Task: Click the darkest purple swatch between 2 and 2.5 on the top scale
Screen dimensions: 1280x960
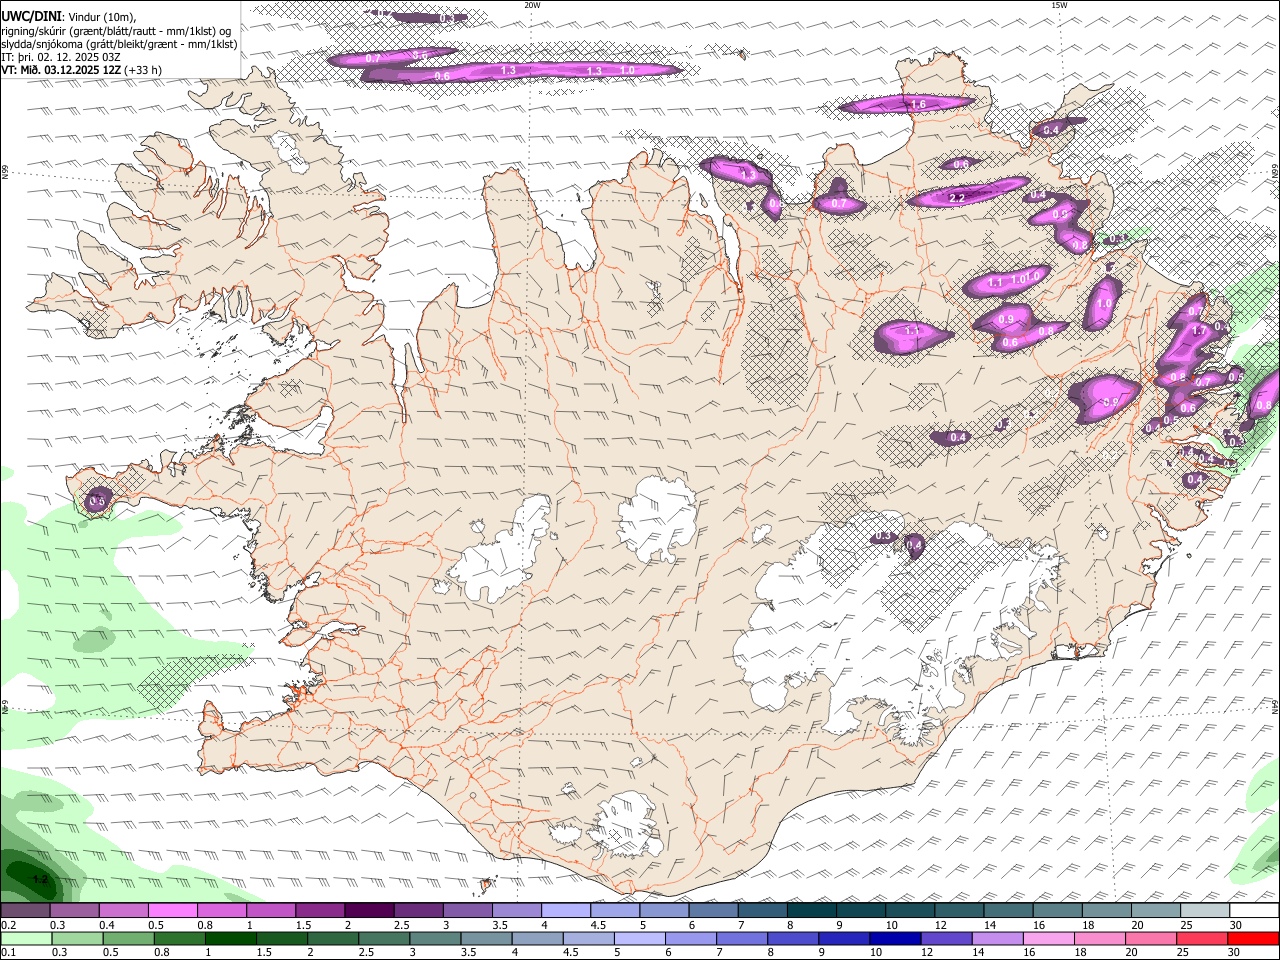Action: point(369,911)
